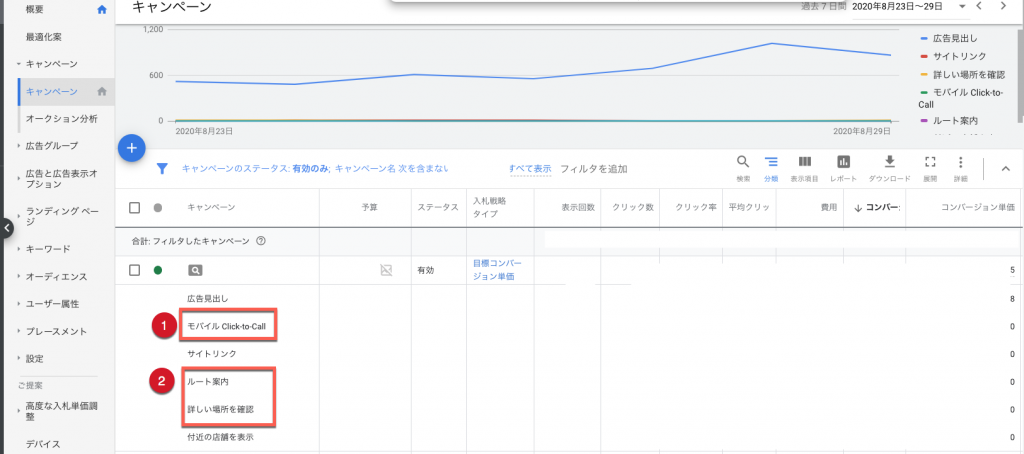Expand 高度な入札単価調整 sidebar item
Viewport: 1024px width, 454px height.
pos(20,411)
